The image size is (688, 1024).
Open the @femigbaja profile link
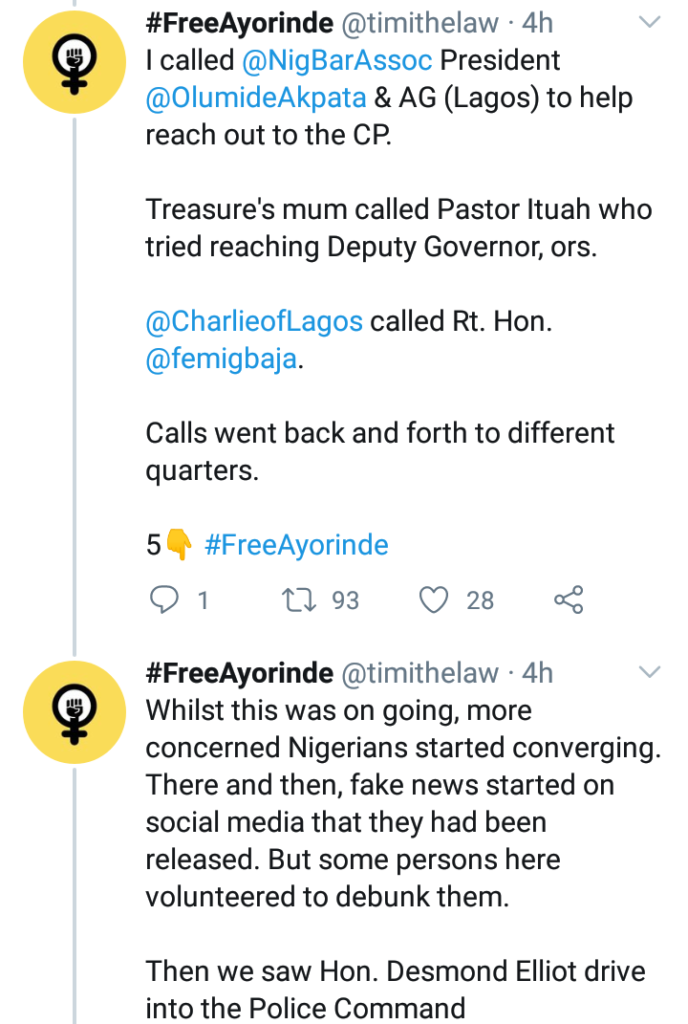222,359
